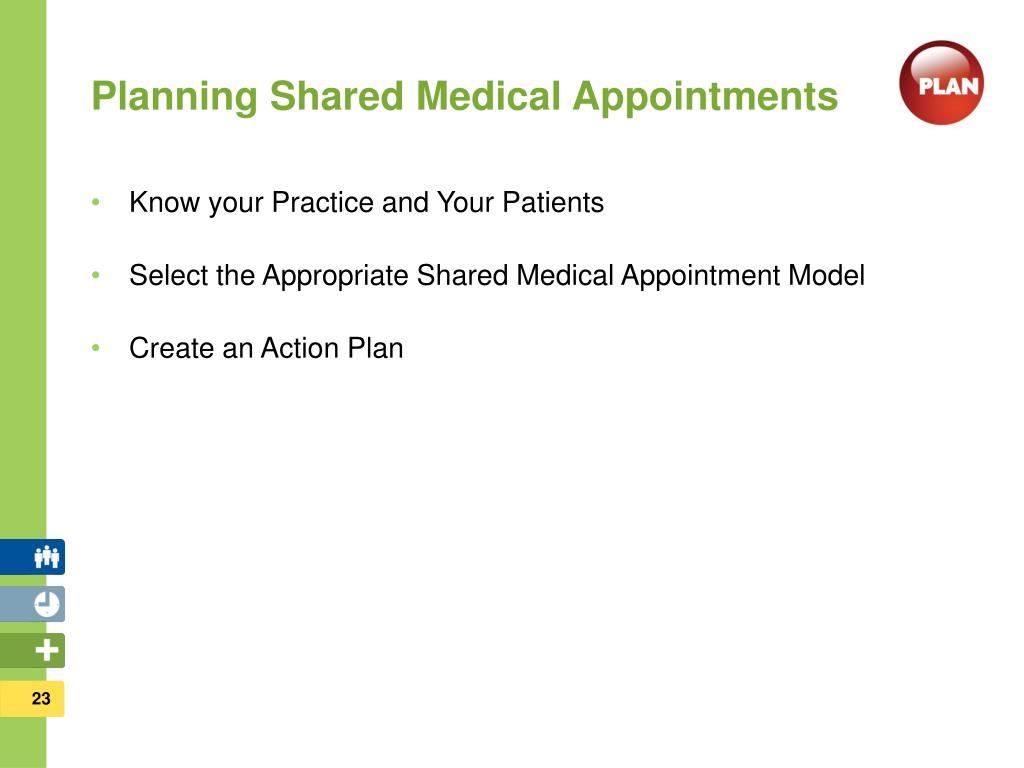Screen dimensions: 1024x768
Task: Click Select the Appropriate Shared Medical Appointment Model
Action: click(497, 276)
